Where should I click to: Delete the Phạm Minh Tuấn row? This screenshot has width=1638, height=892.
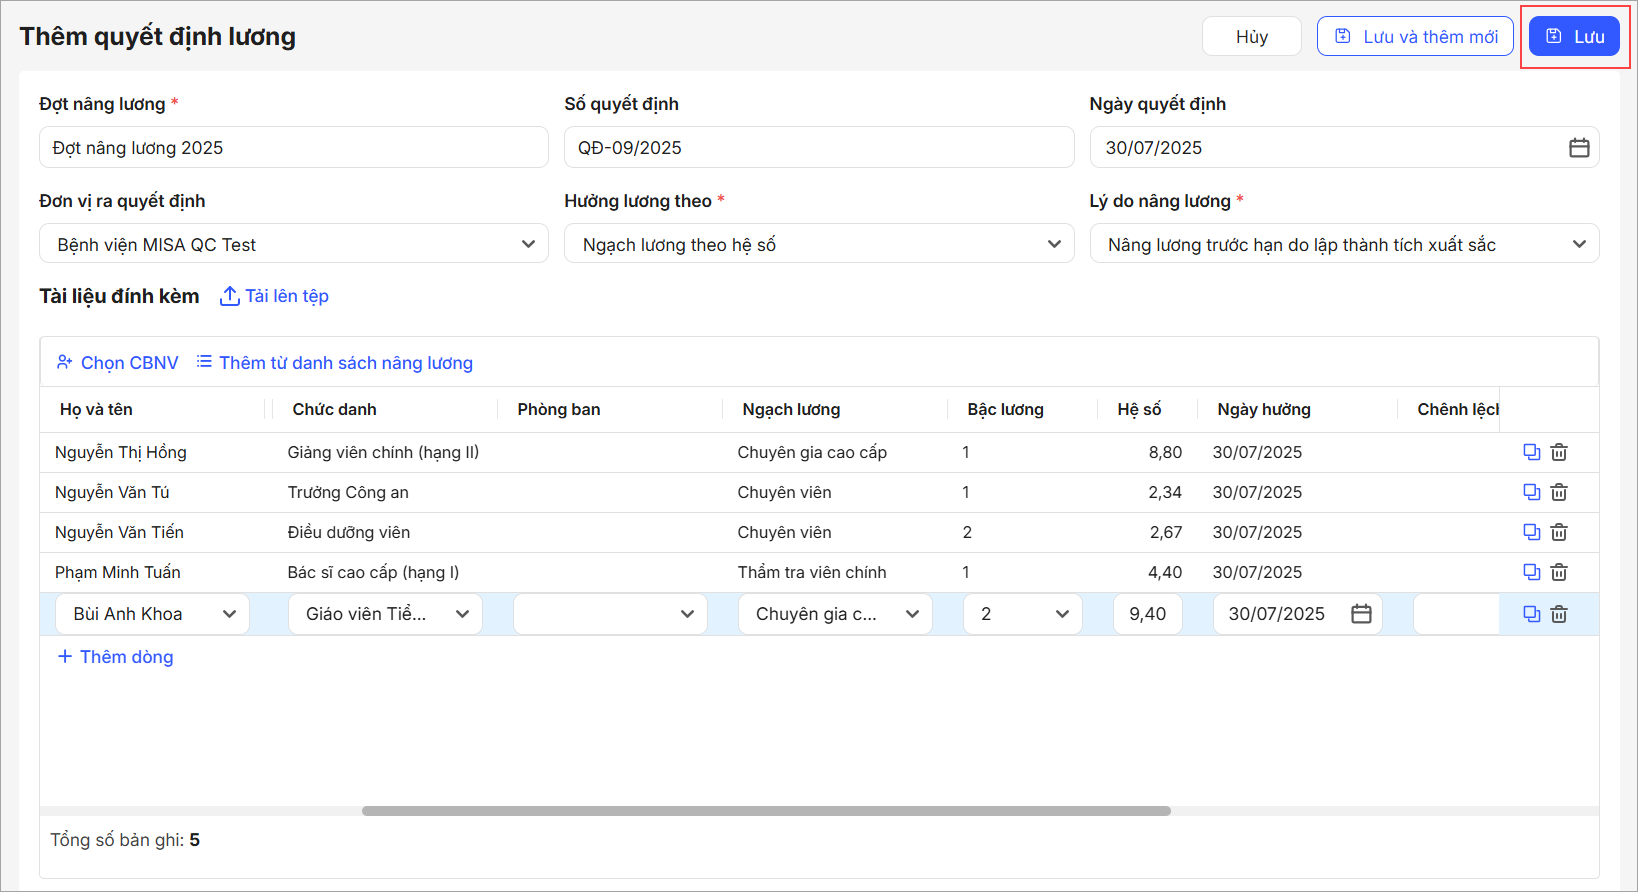pos(1559,572)
